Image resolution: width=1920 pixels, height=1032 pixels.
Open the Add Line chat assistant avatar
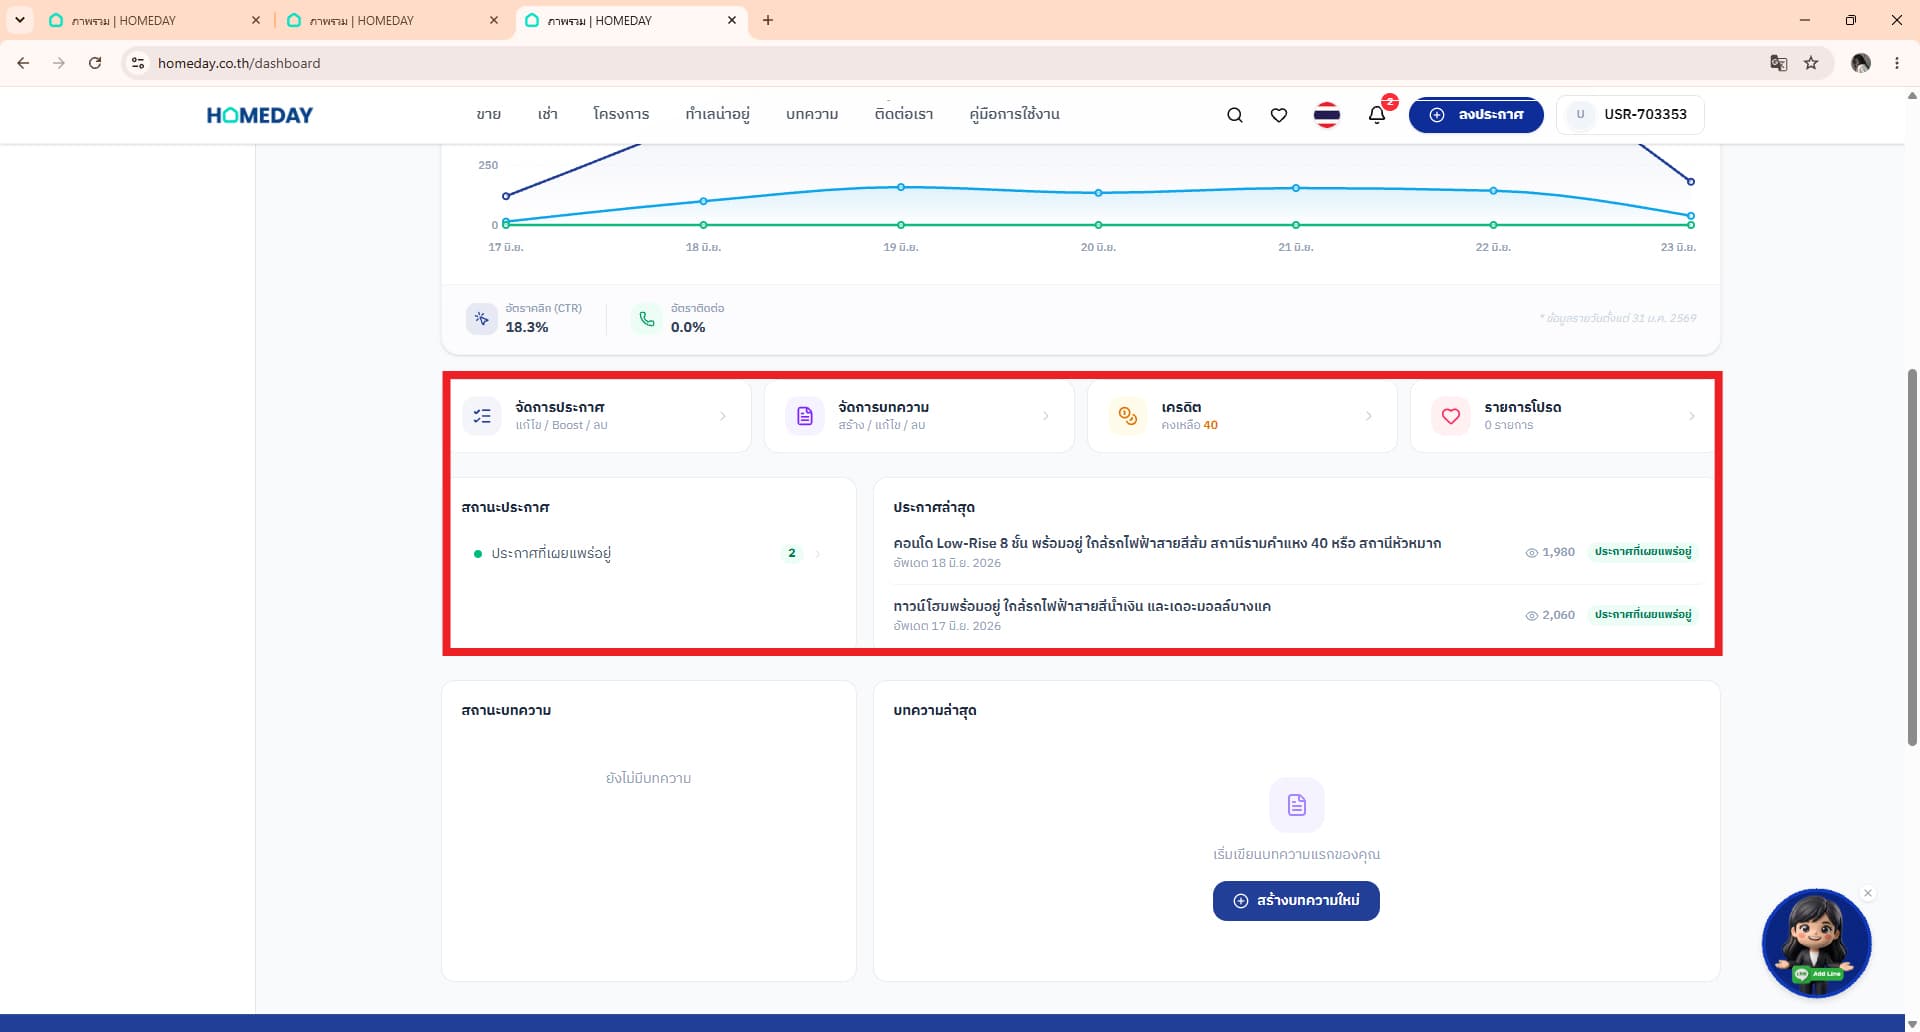click(x=1816, y=943)
